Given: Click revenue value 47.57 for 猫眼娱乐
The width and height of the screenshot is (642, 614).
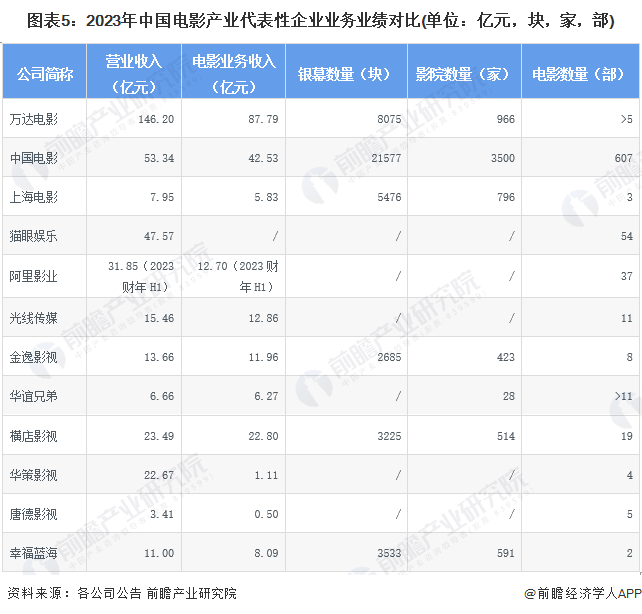Looking at the screenshot, I should [159, 236].
